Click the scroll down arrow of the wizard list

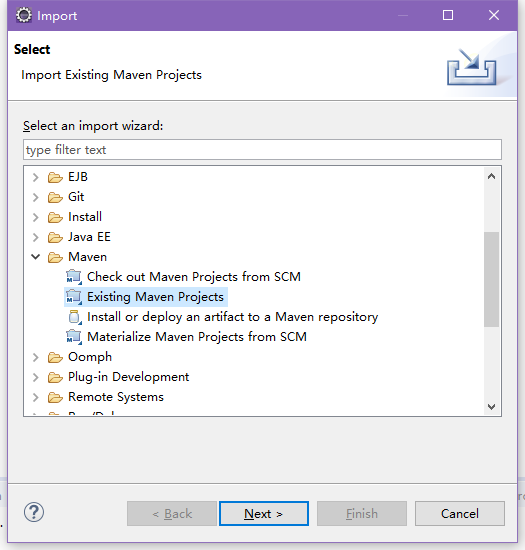(492, 407)
